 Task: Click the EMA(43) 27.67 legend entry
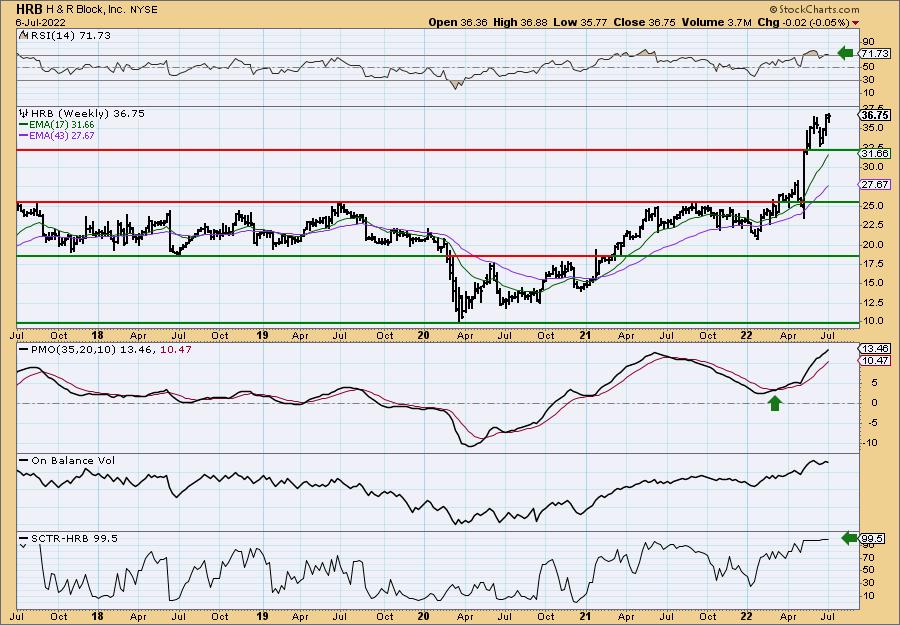tap(56, 135)
